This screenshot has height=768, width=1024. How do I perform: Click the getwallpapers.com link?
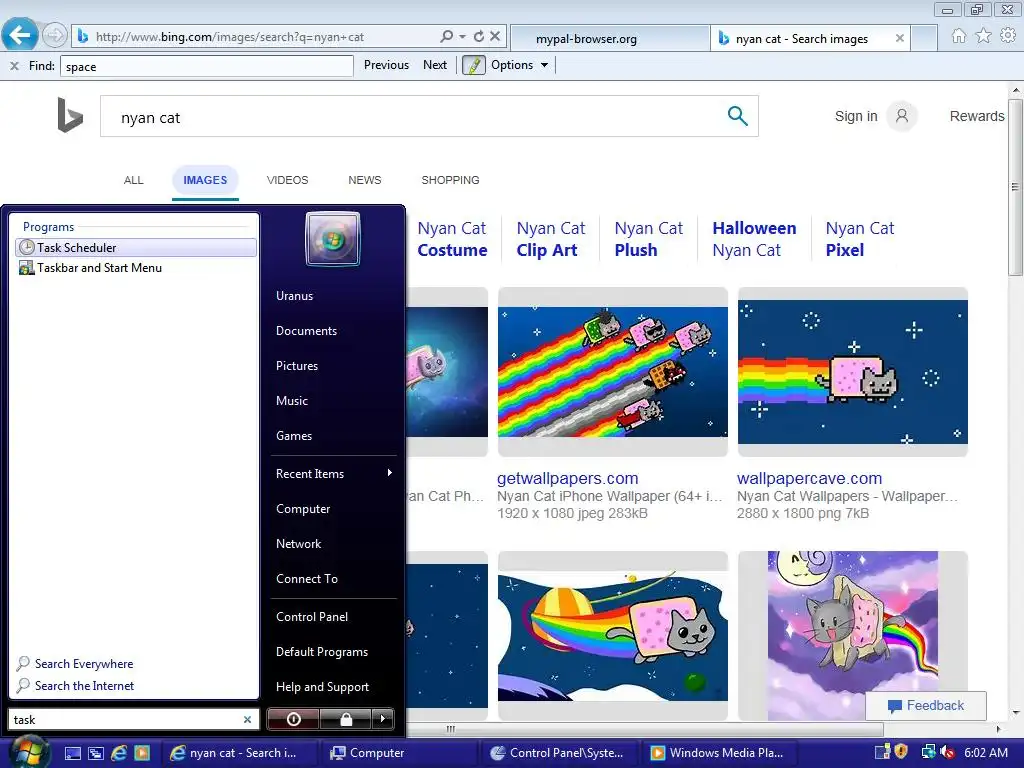pyautogui.click(x=568, y=478)
